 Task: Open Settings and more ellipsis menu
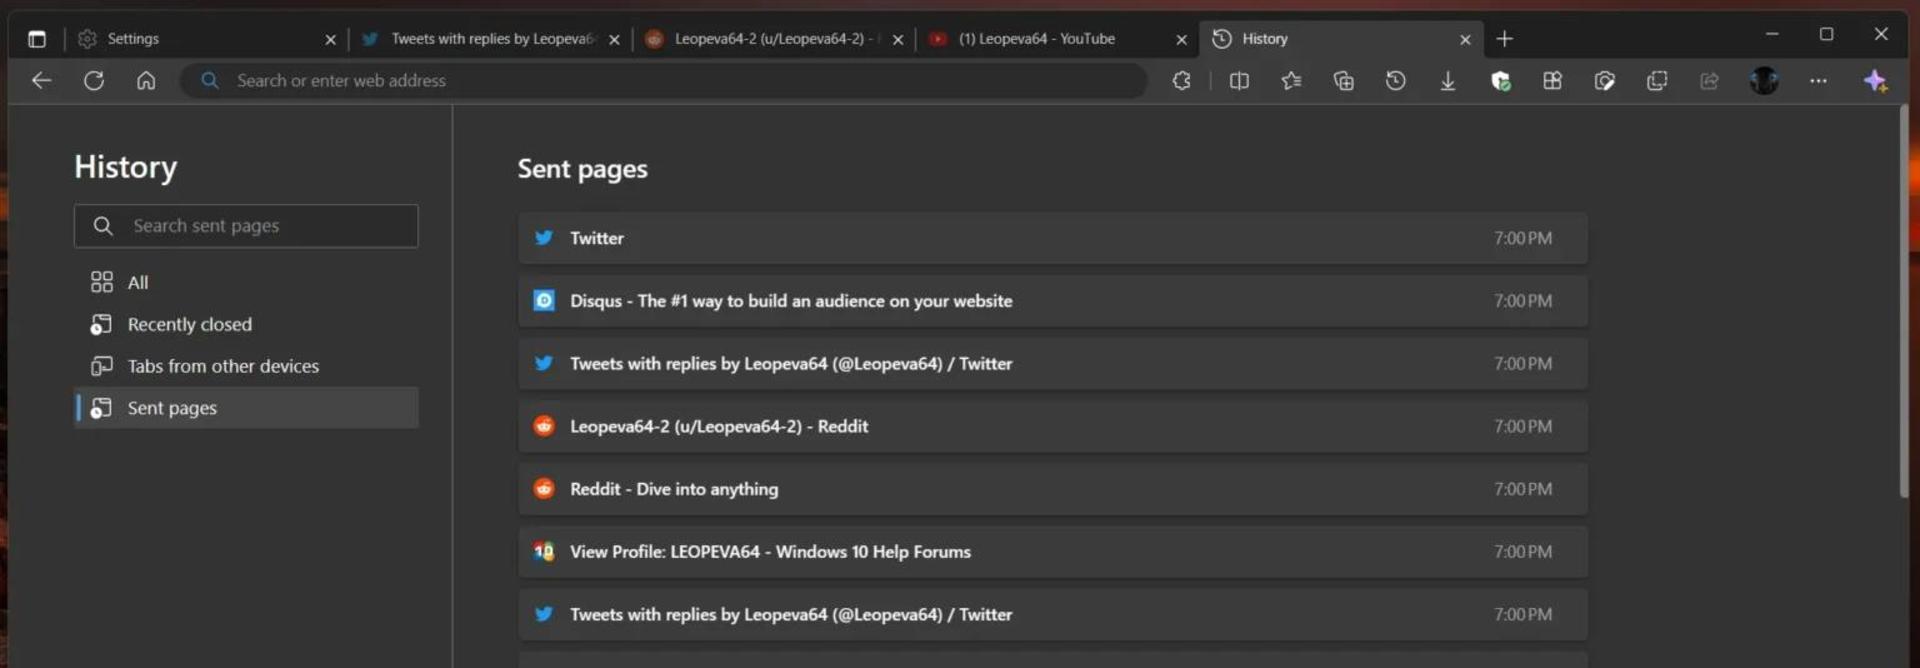1818,81
